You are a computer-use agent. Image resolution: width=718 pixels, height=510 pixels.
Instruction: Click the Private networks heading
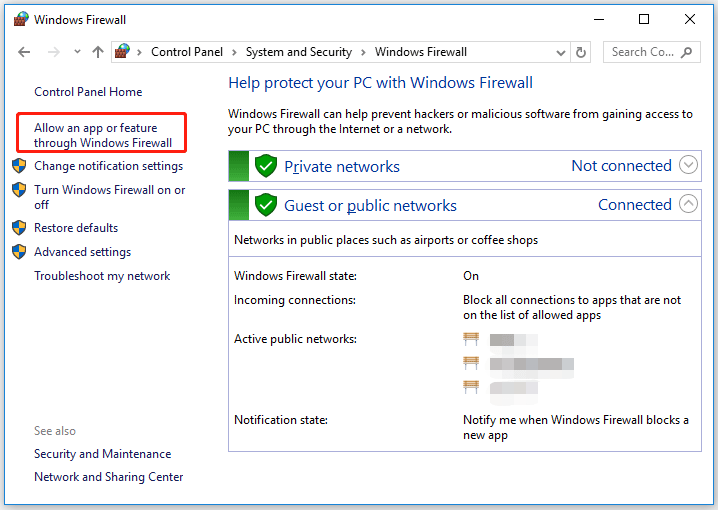(342, 167)
